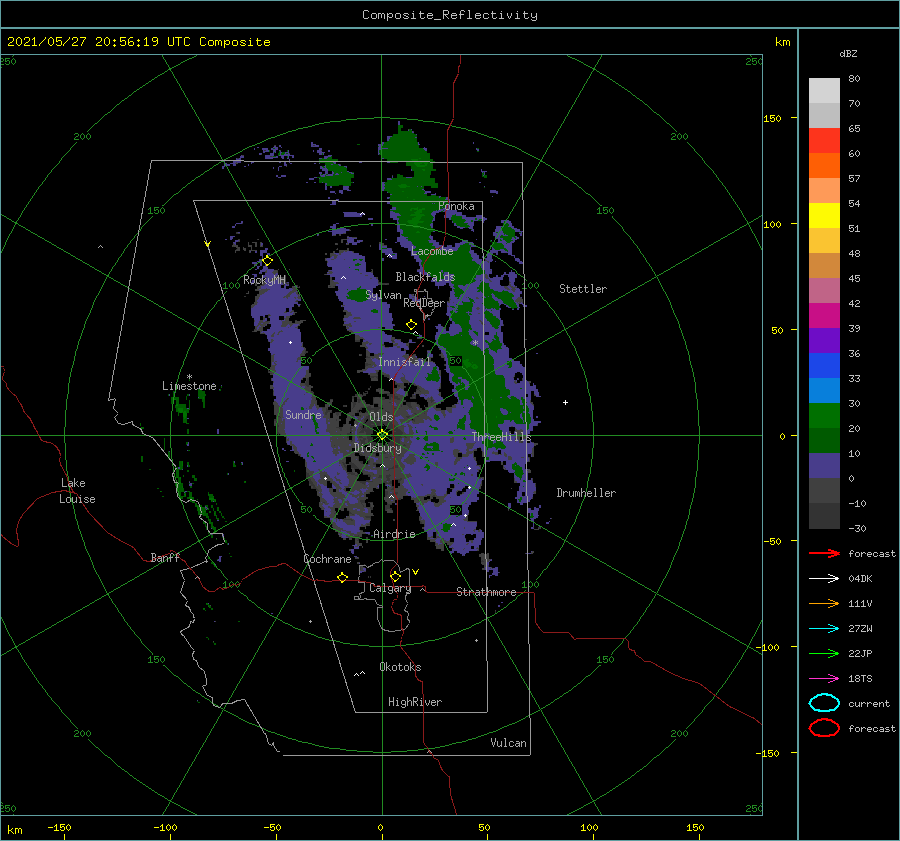Select the magenta 42 dBZ swatch
The height and width of the screenshot is (841, 900).
point(824,315)
